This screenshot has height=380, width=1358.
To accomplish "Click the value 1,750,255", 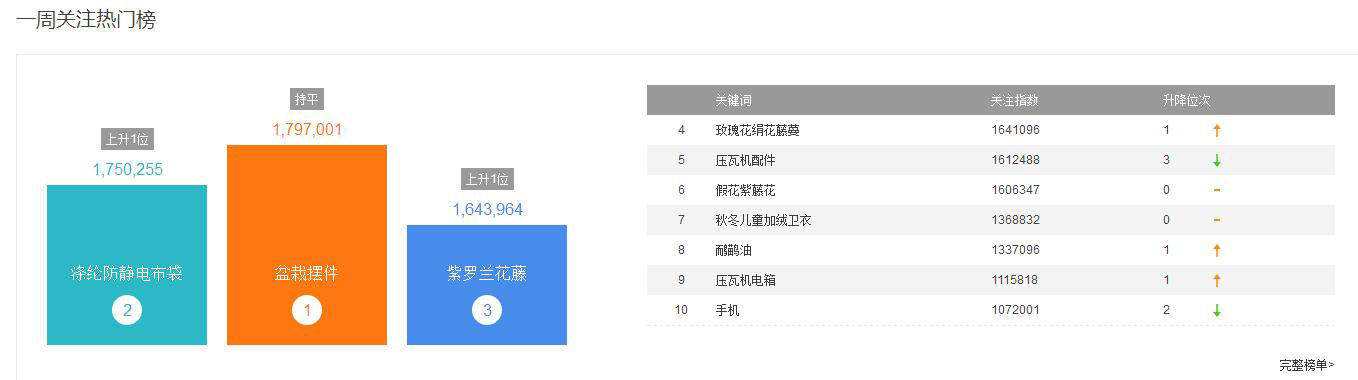I will [127, 169].
